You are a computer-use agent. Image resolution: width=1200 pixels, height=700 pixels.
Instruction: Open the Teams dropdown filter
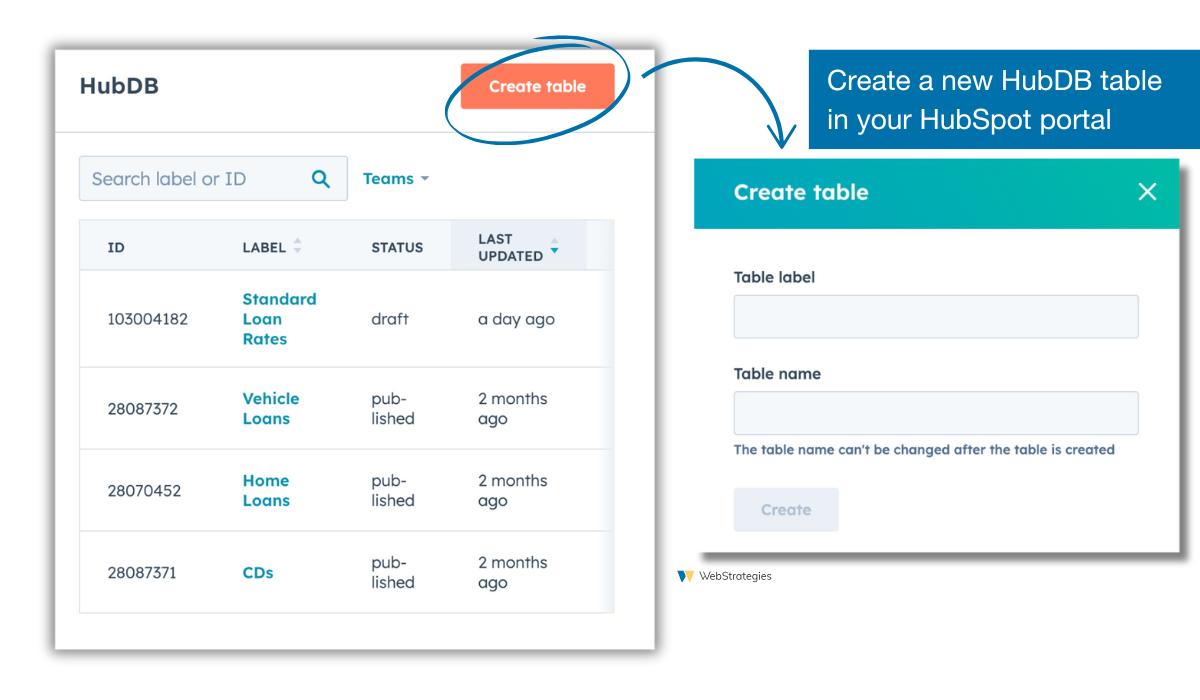point(396,179)
